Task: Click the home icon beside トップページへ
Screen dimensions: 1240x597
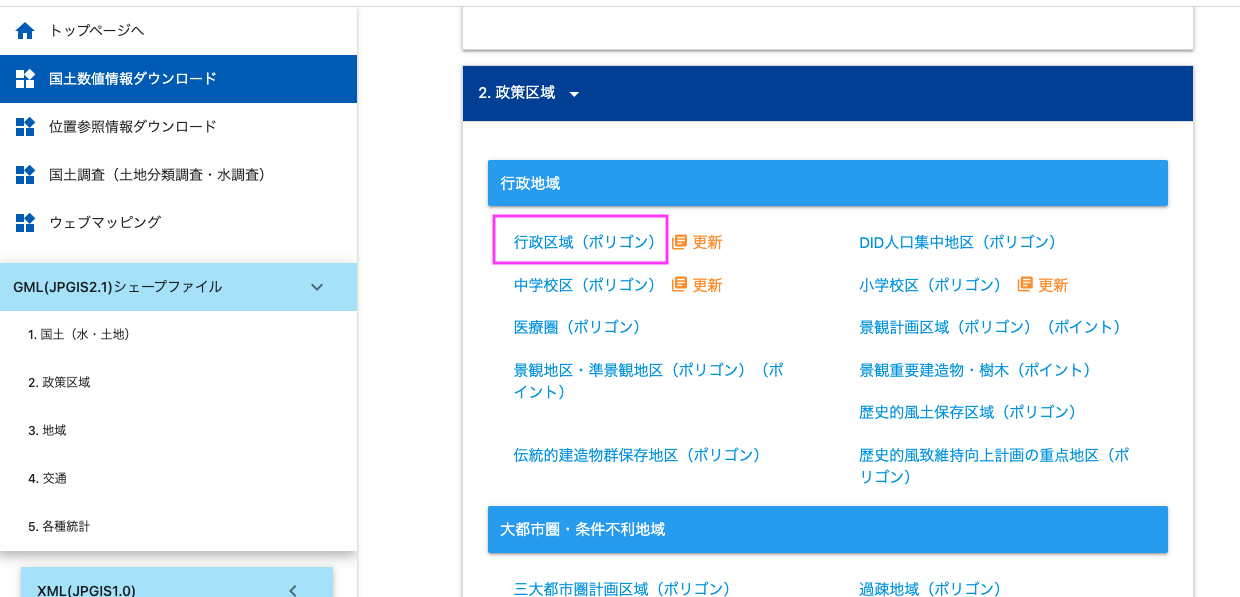Action: [25, 31]
